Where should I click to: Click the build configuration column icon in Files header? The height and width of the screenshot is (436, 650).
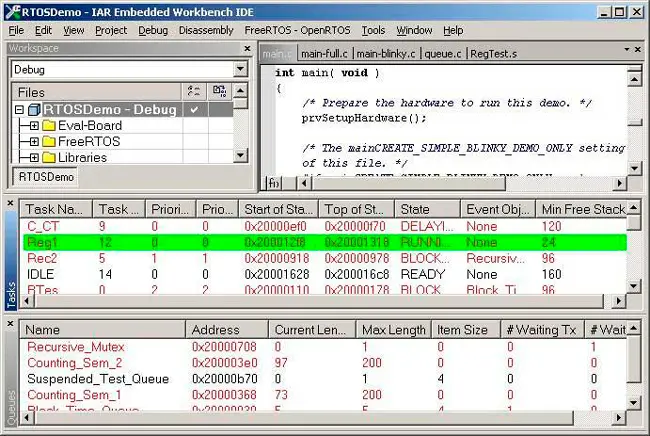coord(195,91)
